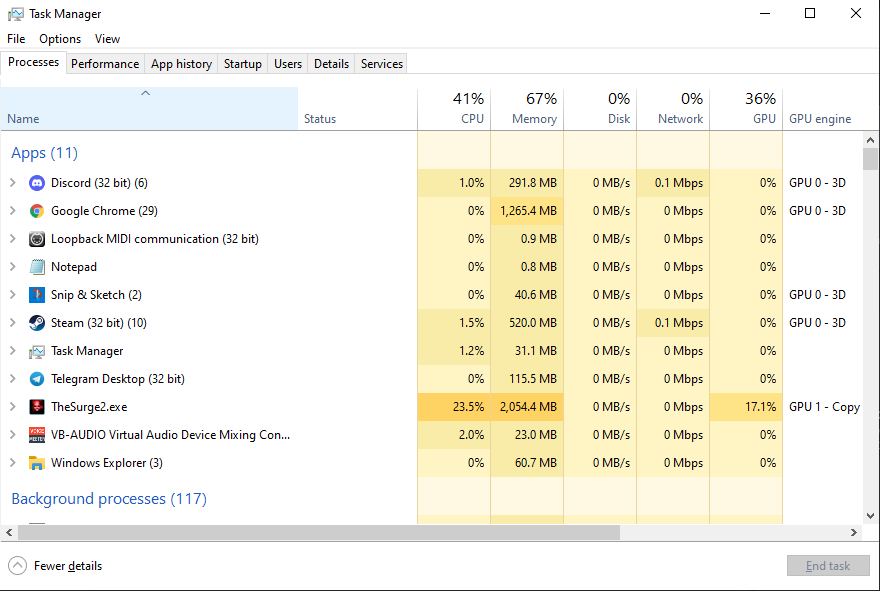
Task: Select the Steam process icon
Action: 37,323
